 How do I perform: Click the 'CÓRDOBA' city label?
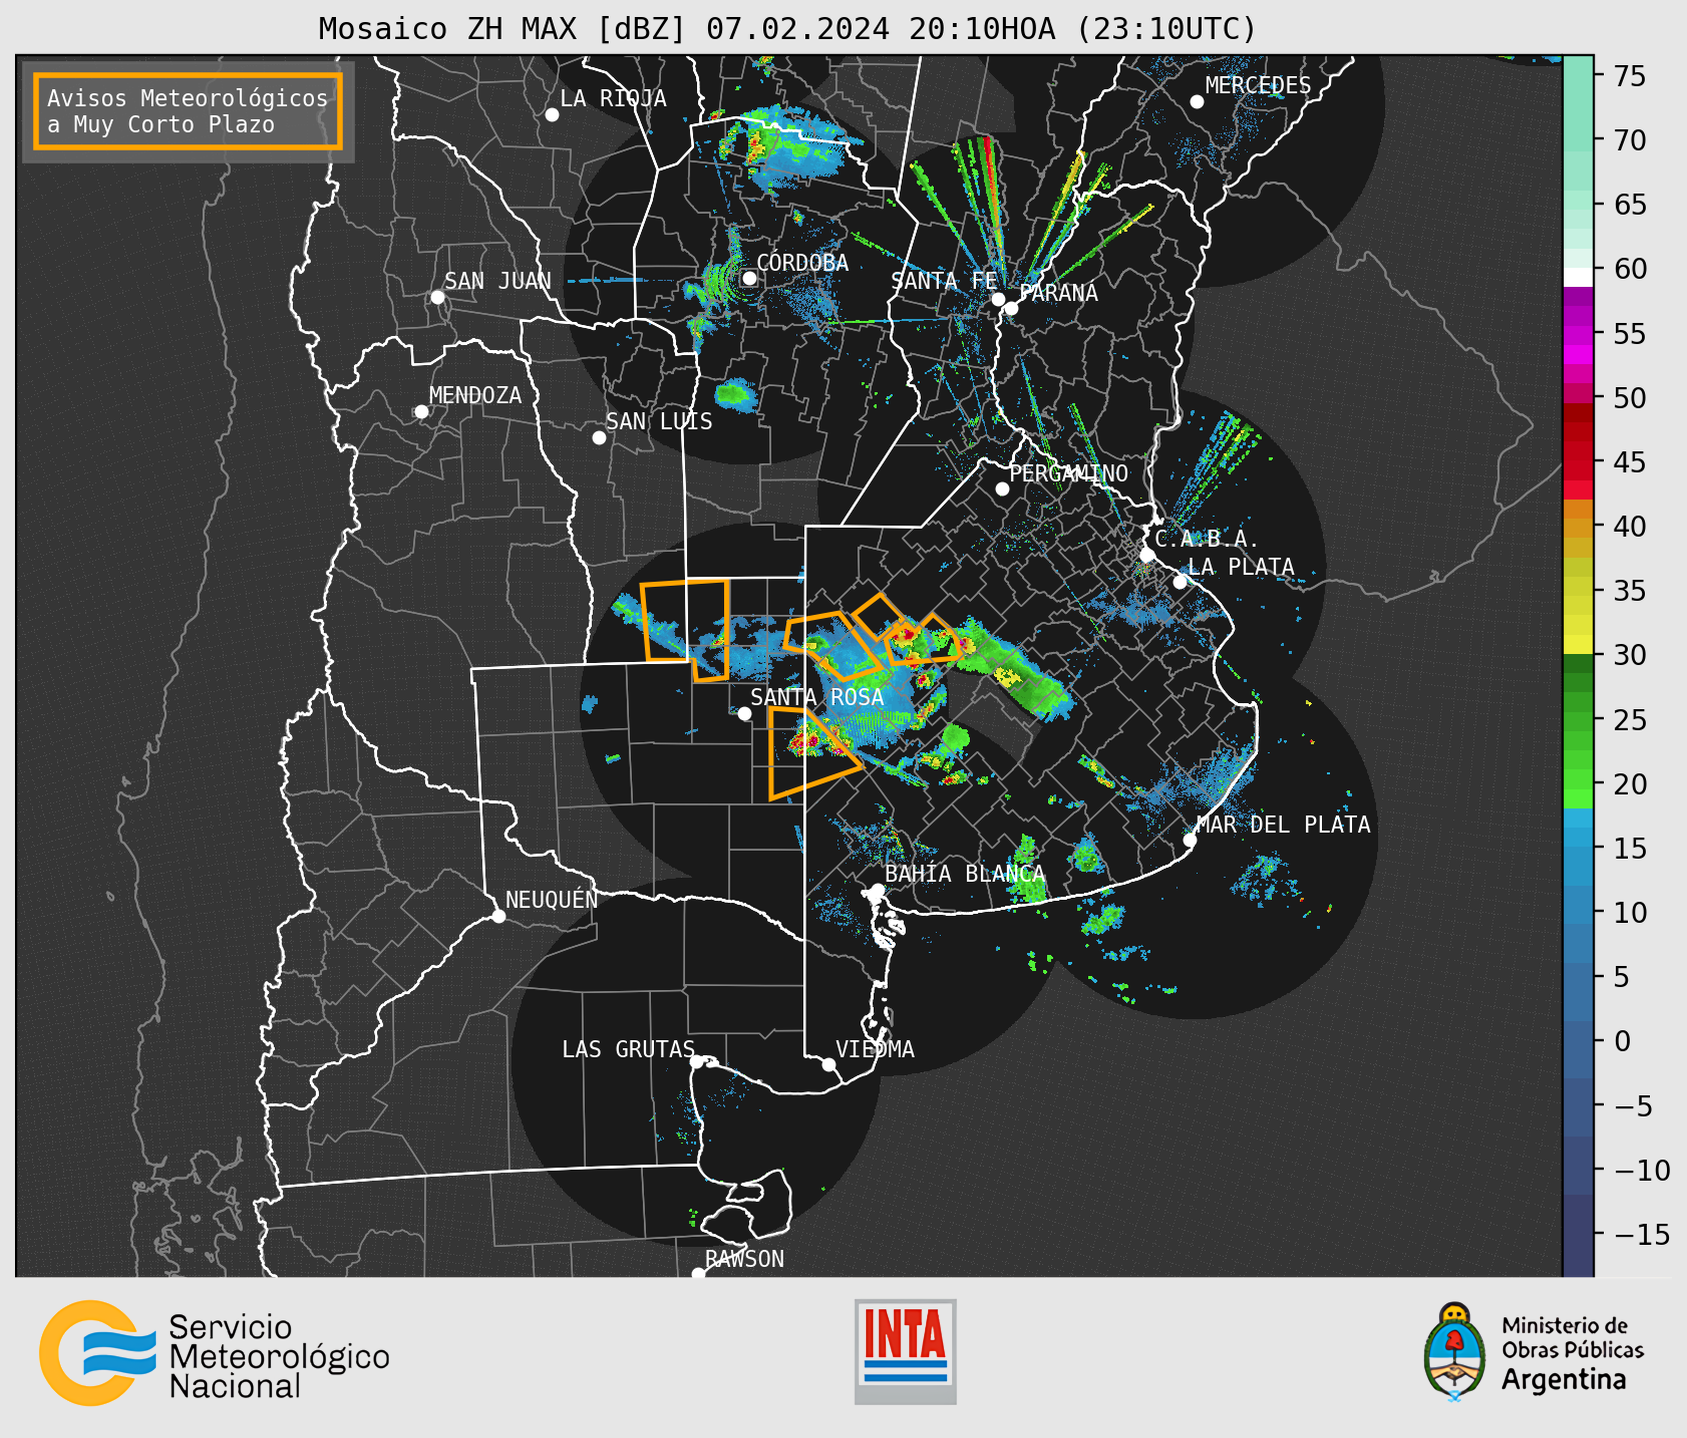[x=803, y=263]
